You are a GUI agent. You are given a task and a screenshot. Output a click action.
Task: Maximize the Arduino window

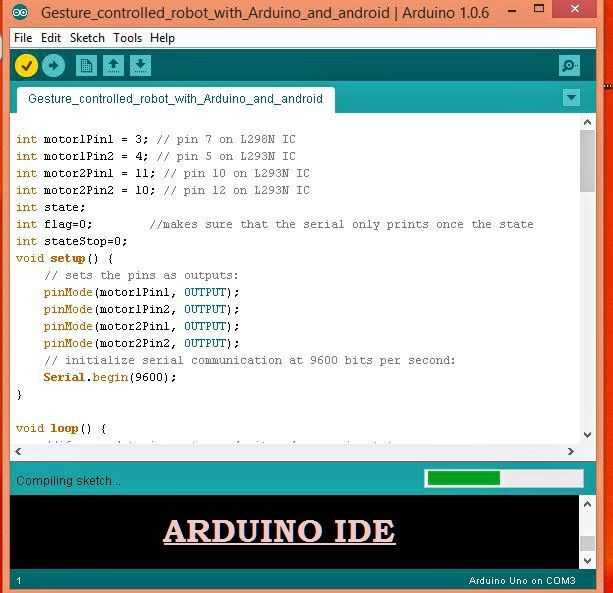click(539, 9)
